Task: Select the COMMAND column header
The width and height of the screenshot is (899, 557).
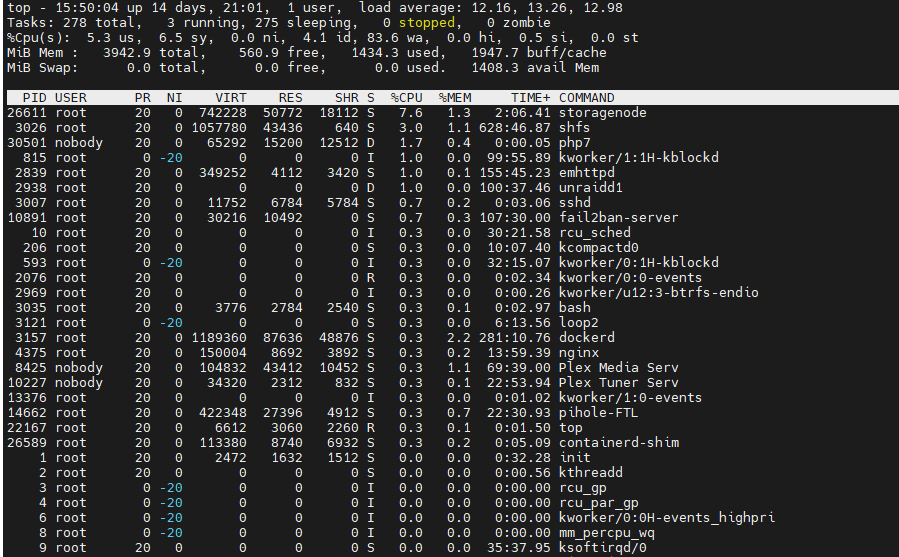Action: 587,98
